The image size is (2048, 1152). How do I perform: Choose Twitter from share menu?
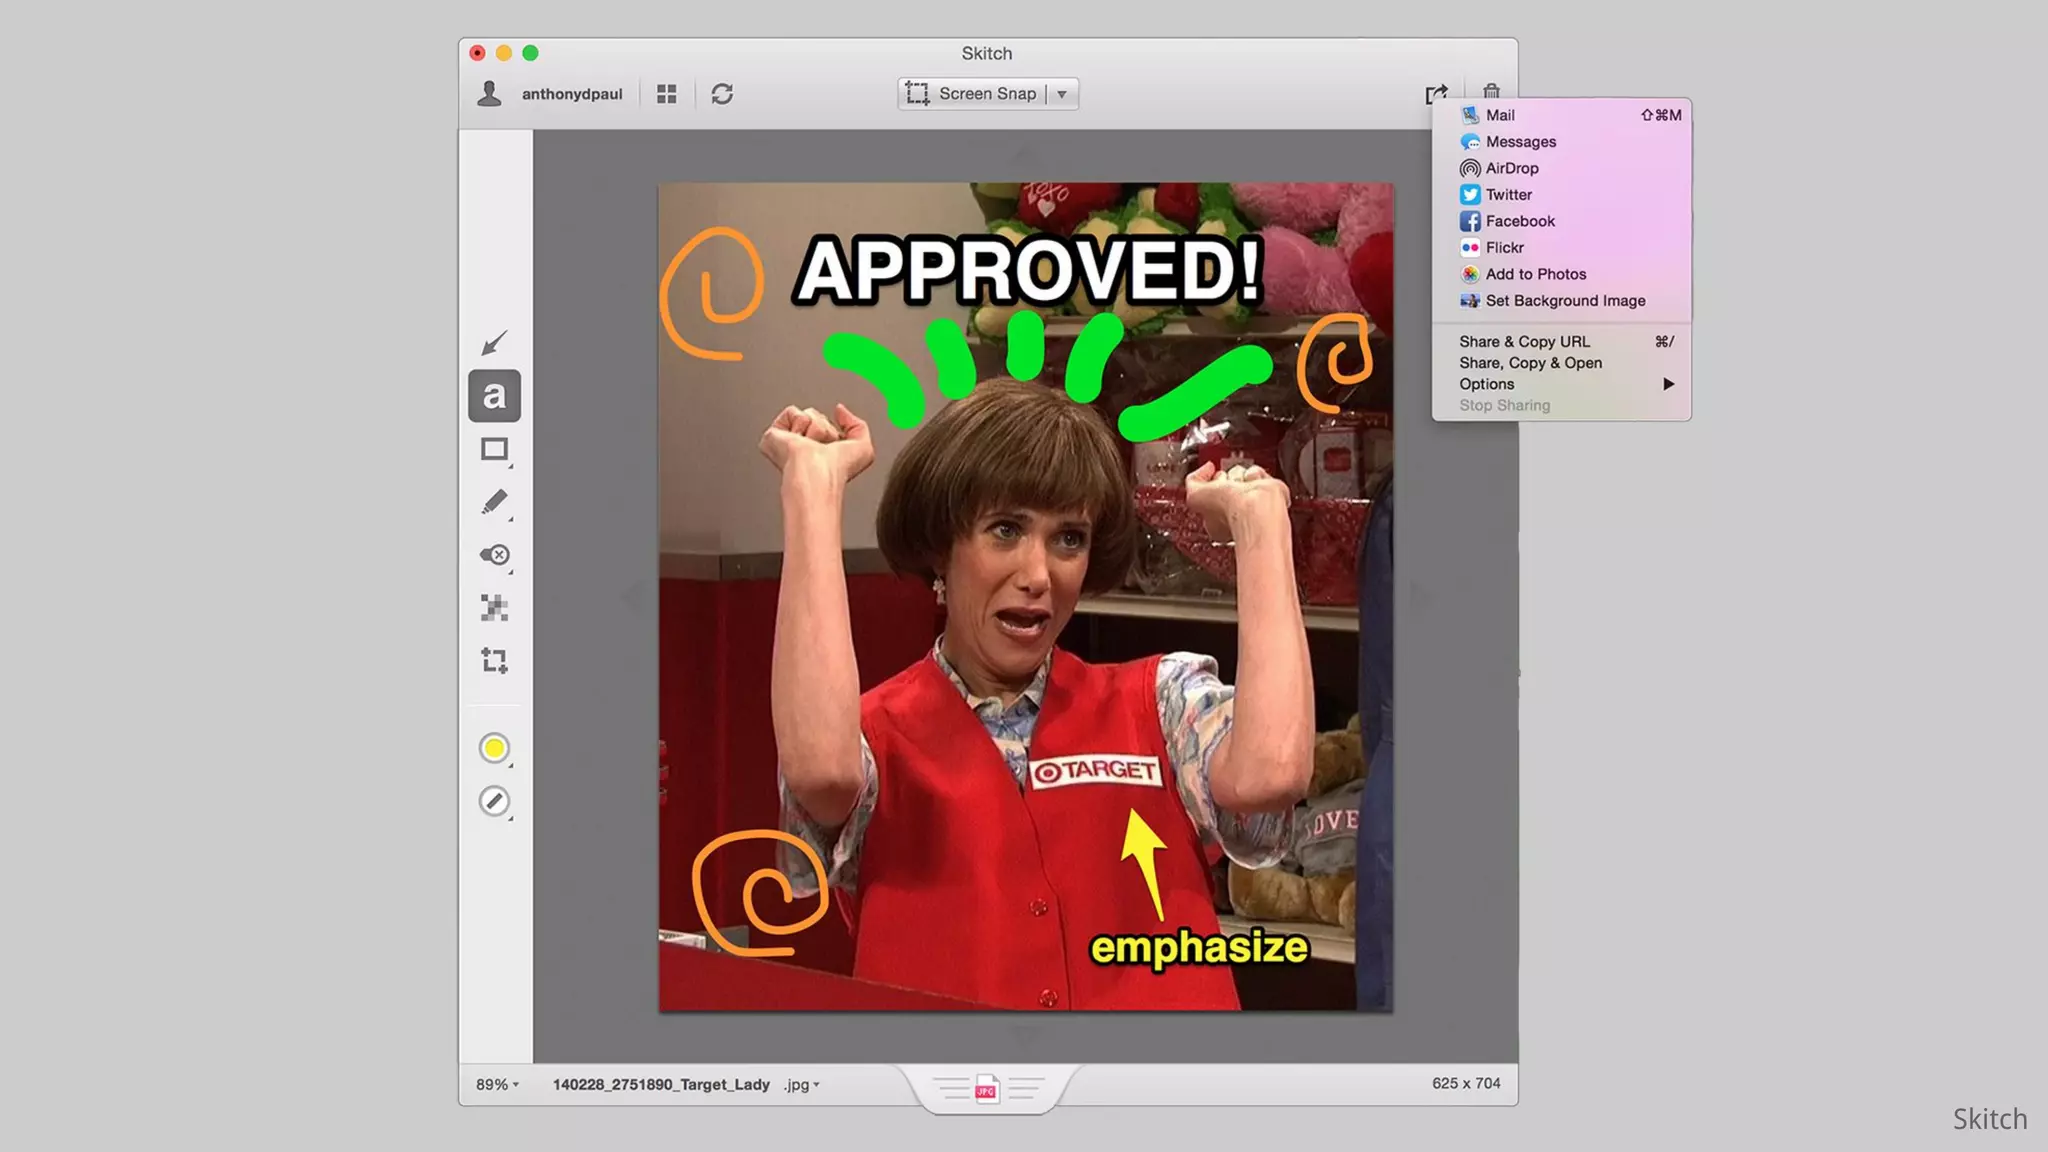(1508, 195)
